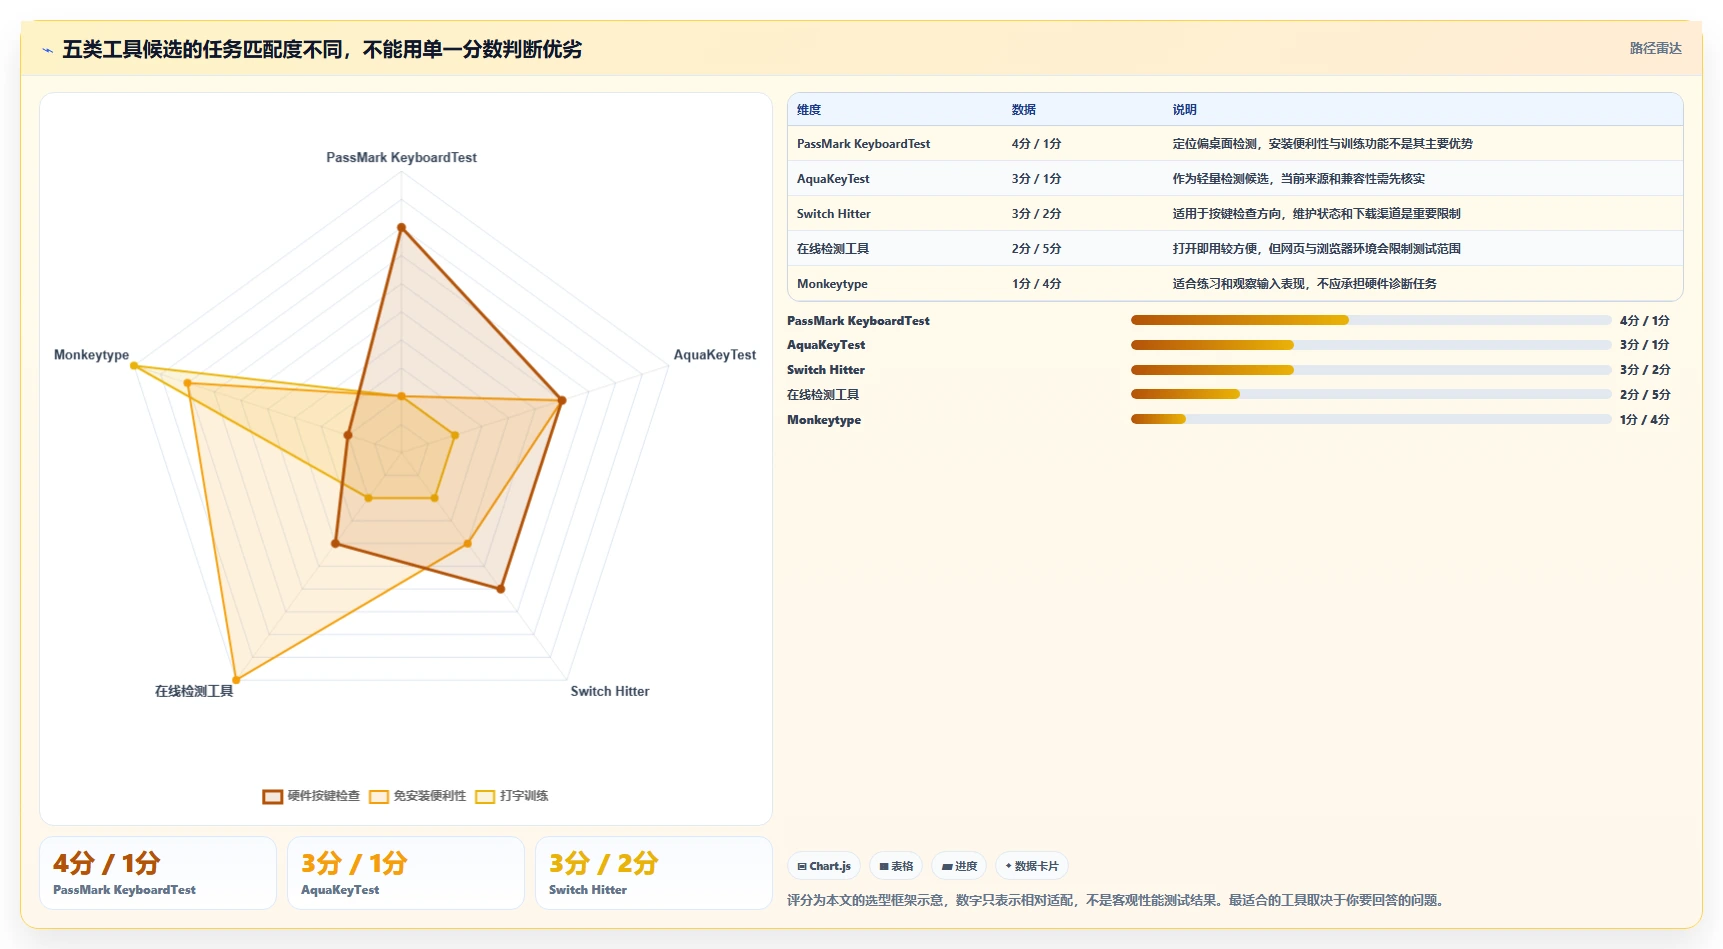
Task: Select the Monkeytype table row name
Action: 832,284
